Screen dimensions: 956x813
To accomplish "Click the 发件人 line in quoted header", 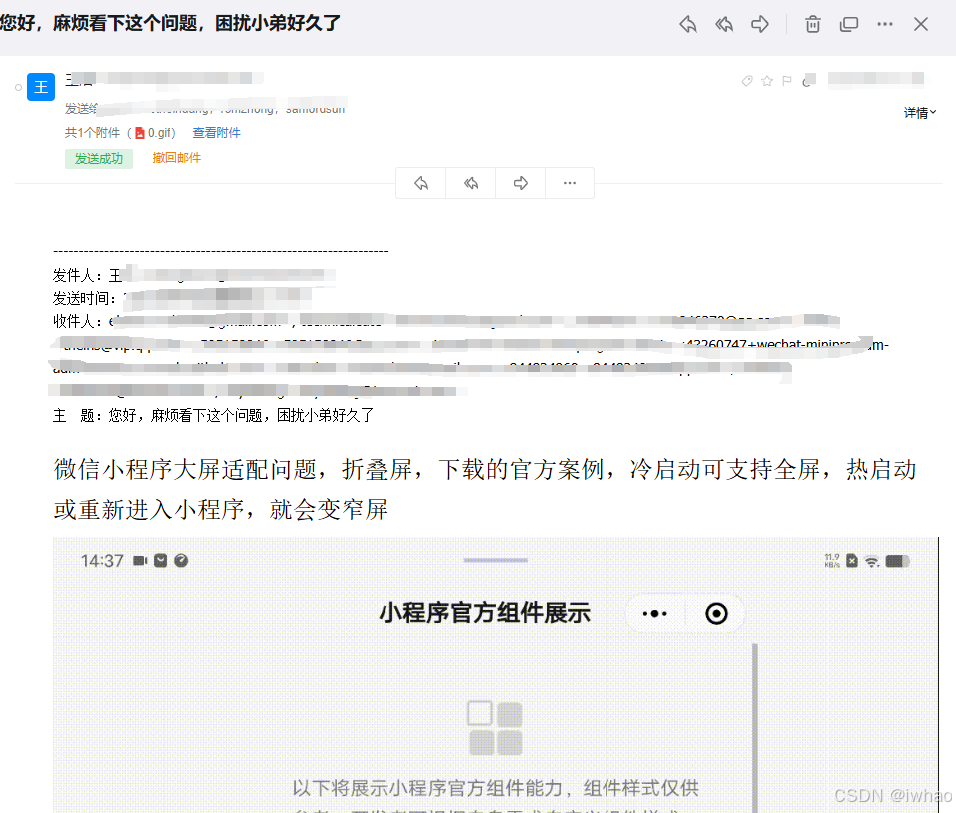I will pyautogui.click(x=194, y=275).
